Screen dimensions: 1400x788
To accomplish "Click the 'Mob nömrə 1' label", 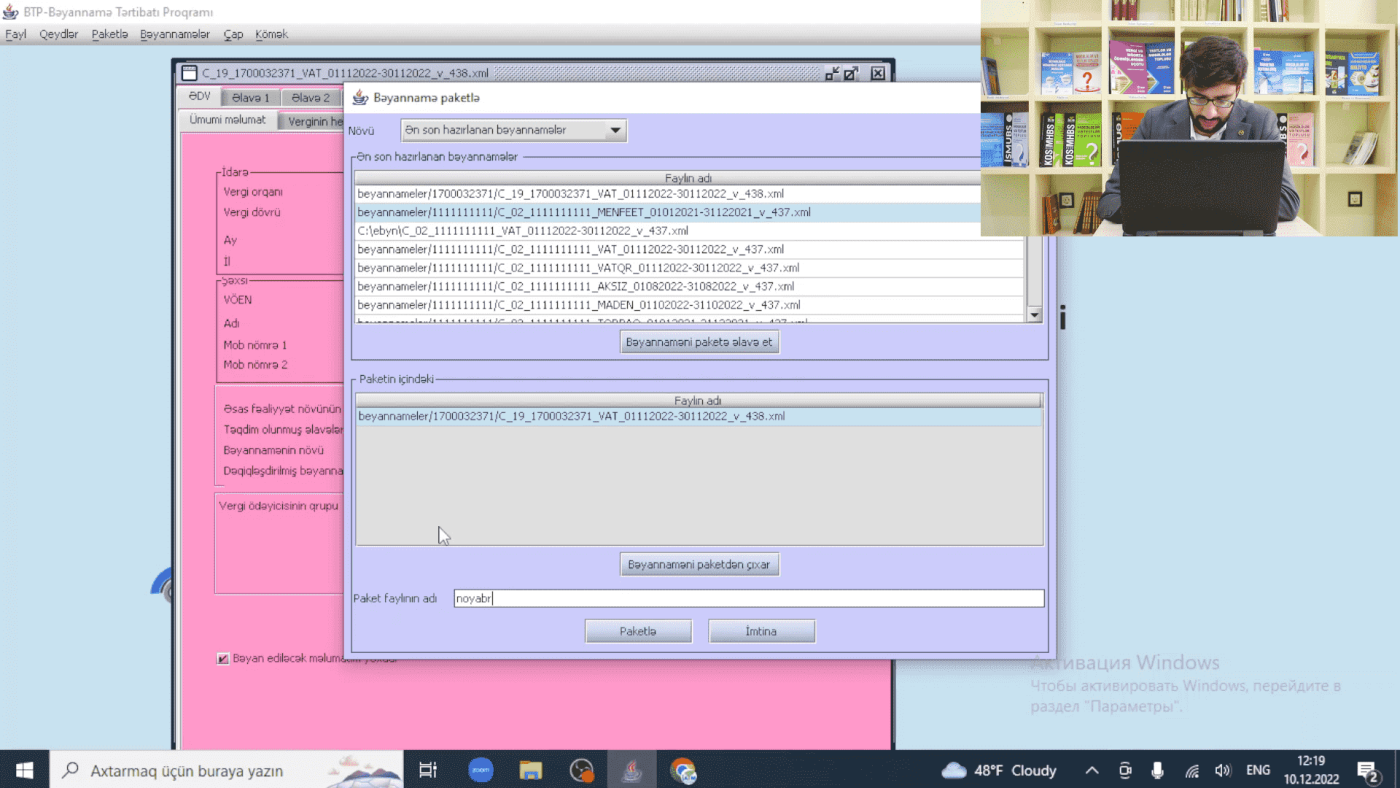I will [255, 345].
